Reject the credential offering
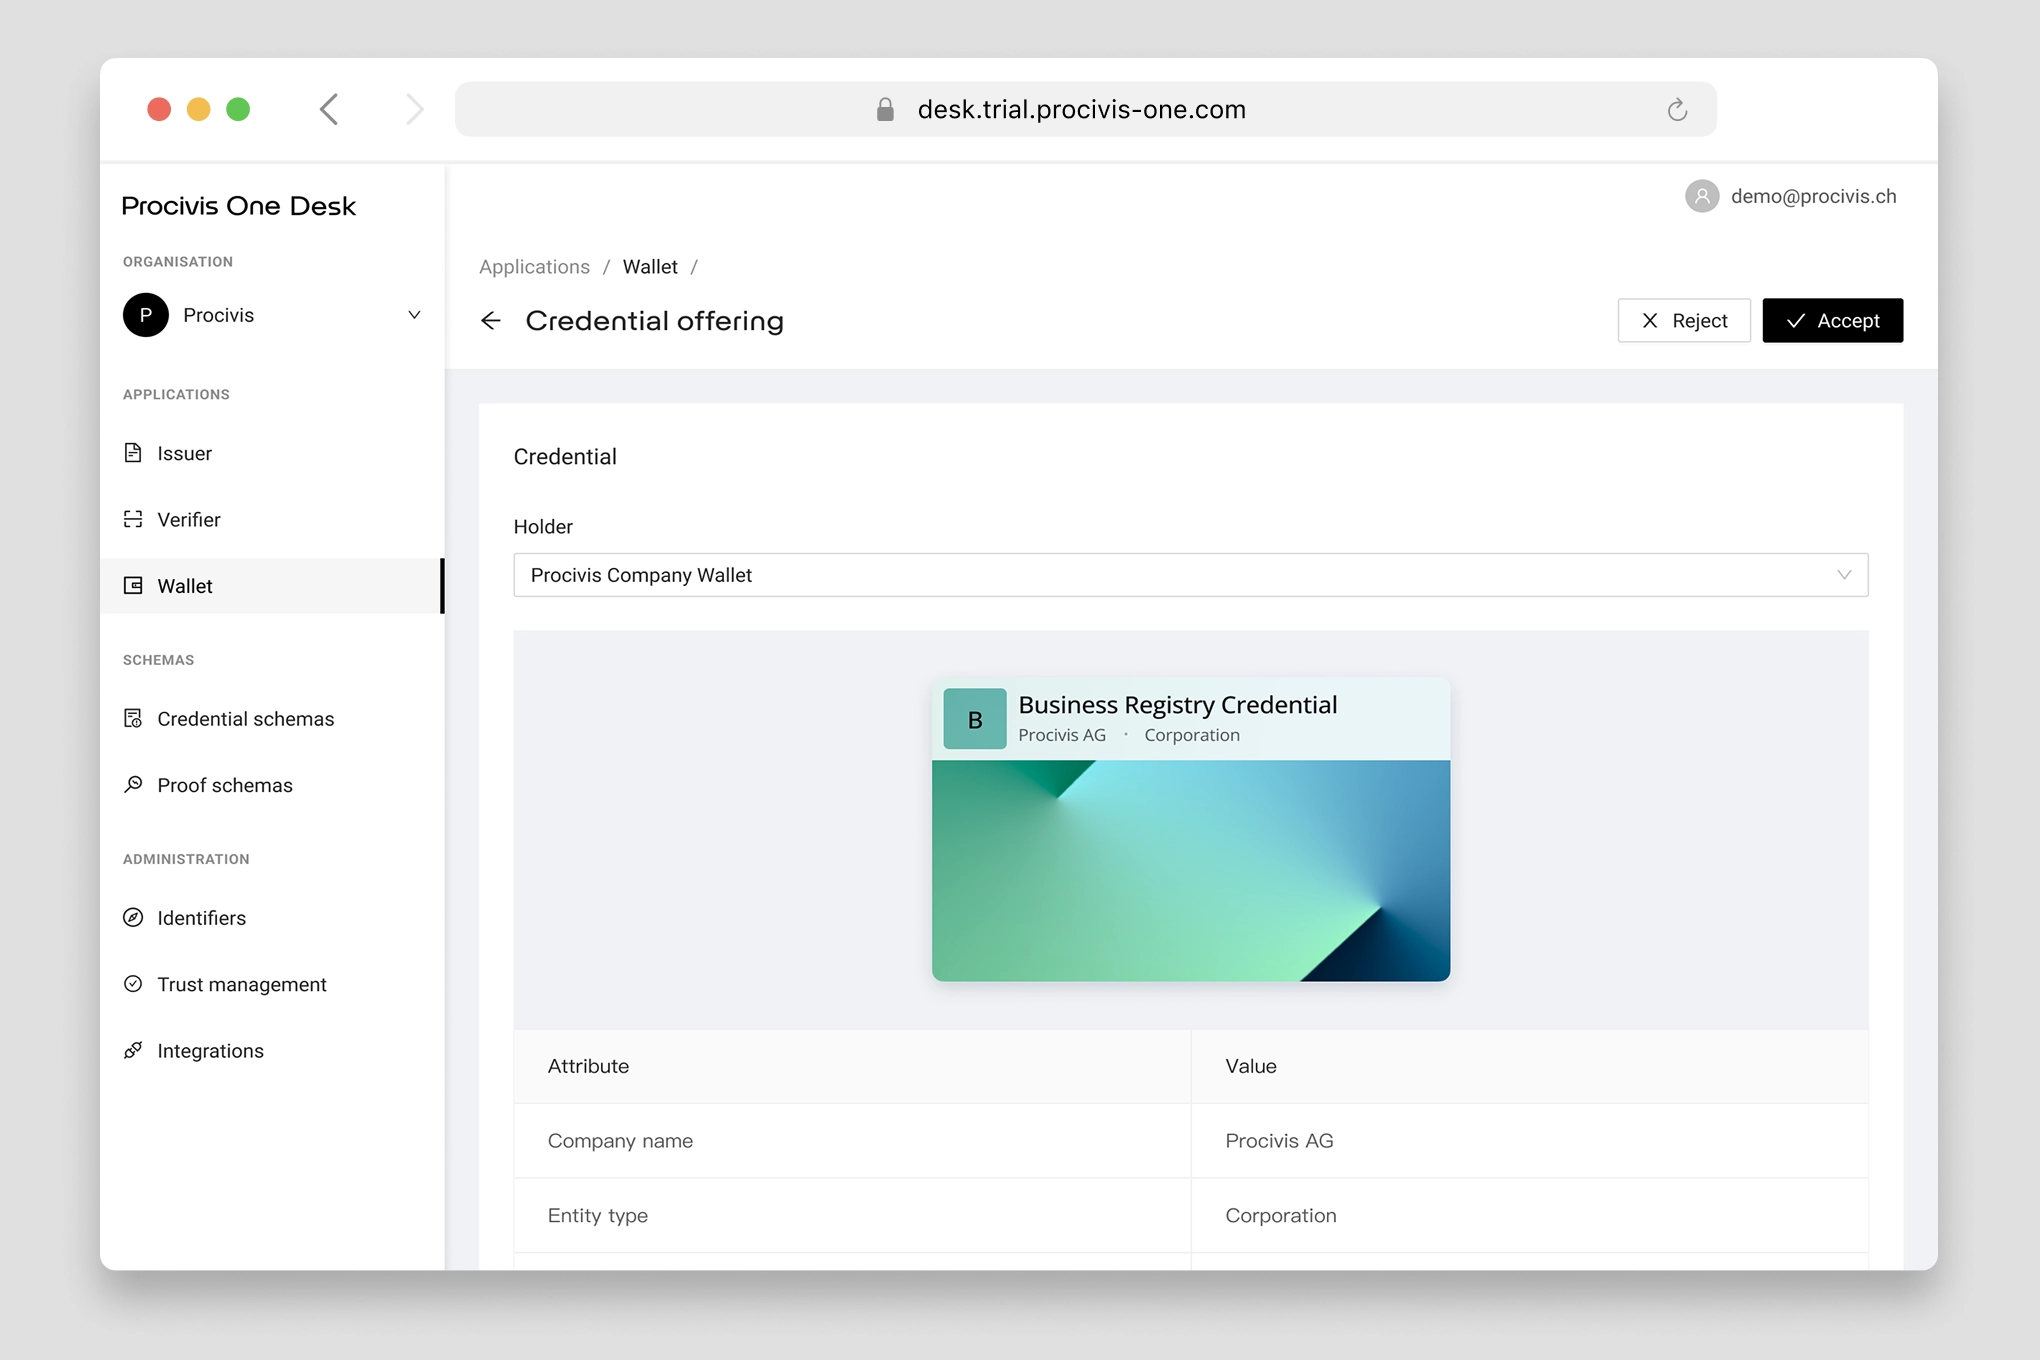 point(1683,321)
